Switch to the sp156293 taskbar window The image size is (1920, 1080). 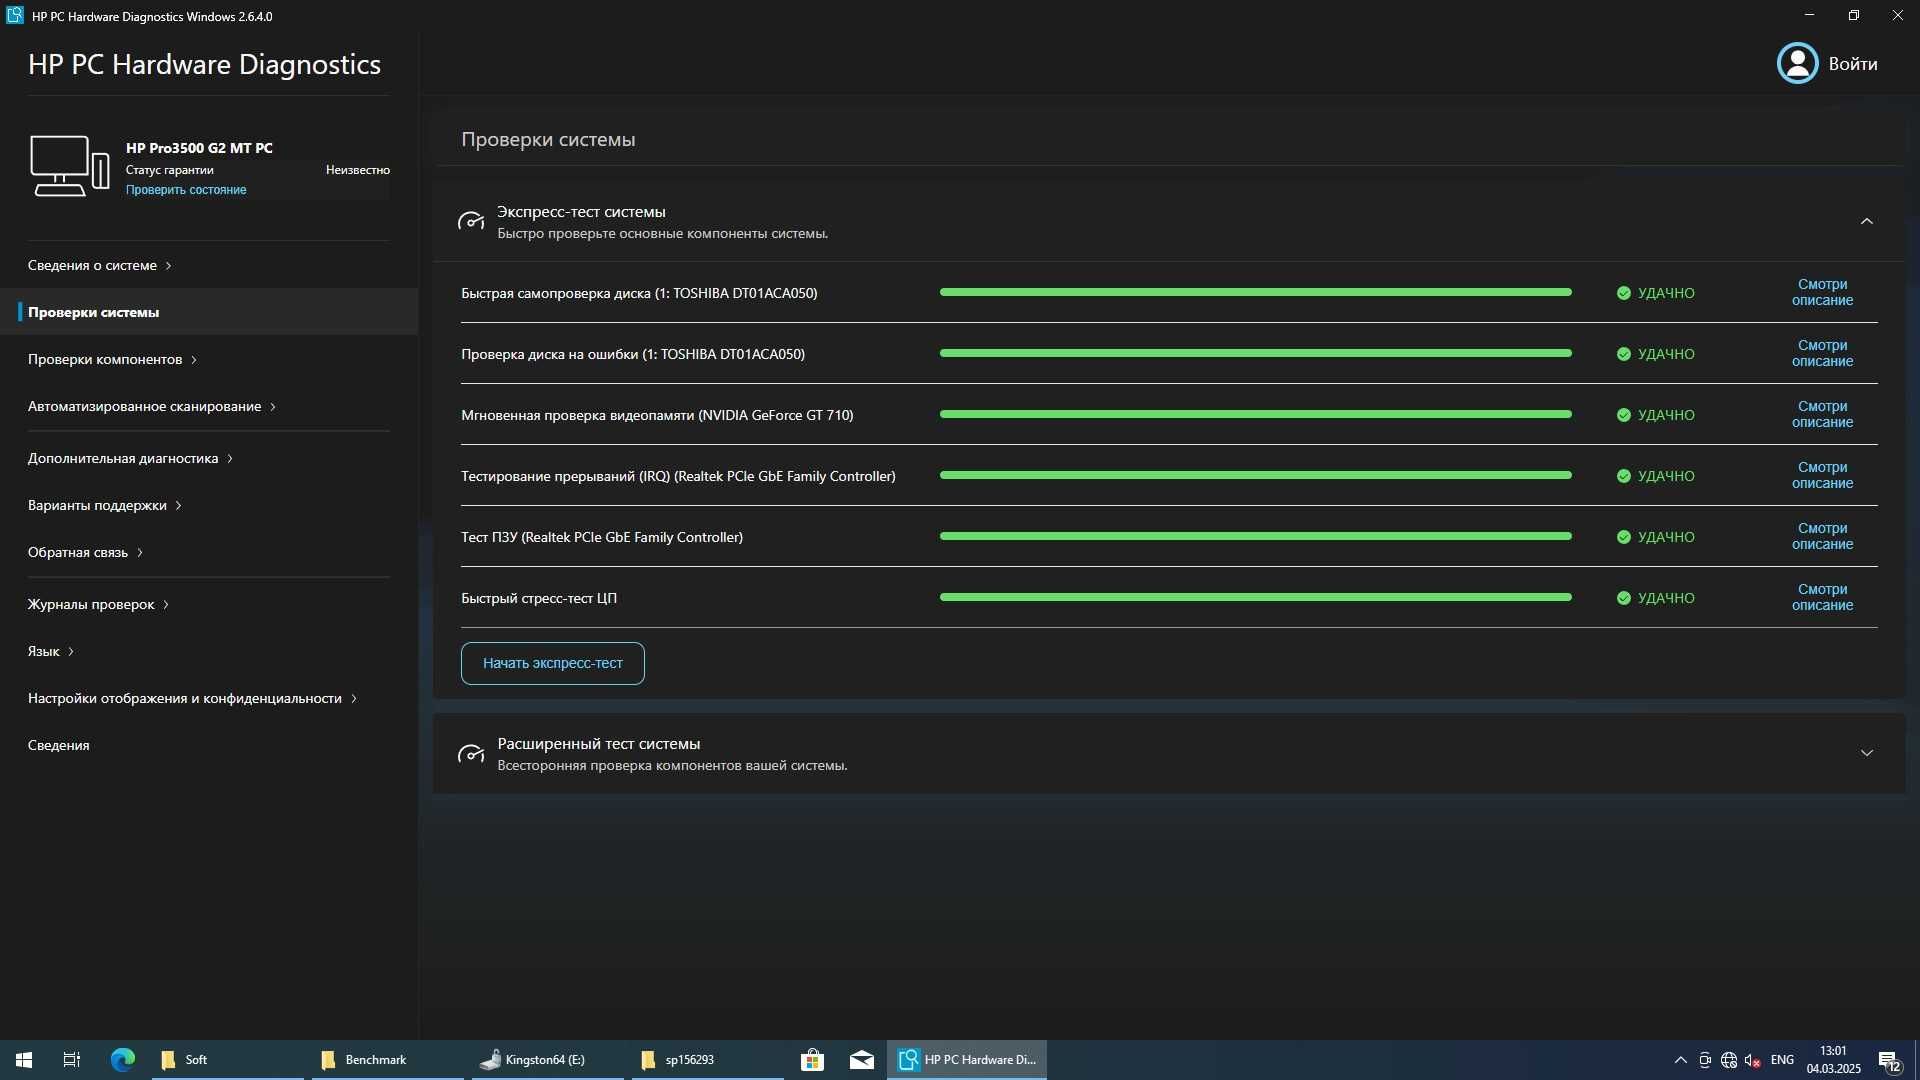tap(708, 1060)
